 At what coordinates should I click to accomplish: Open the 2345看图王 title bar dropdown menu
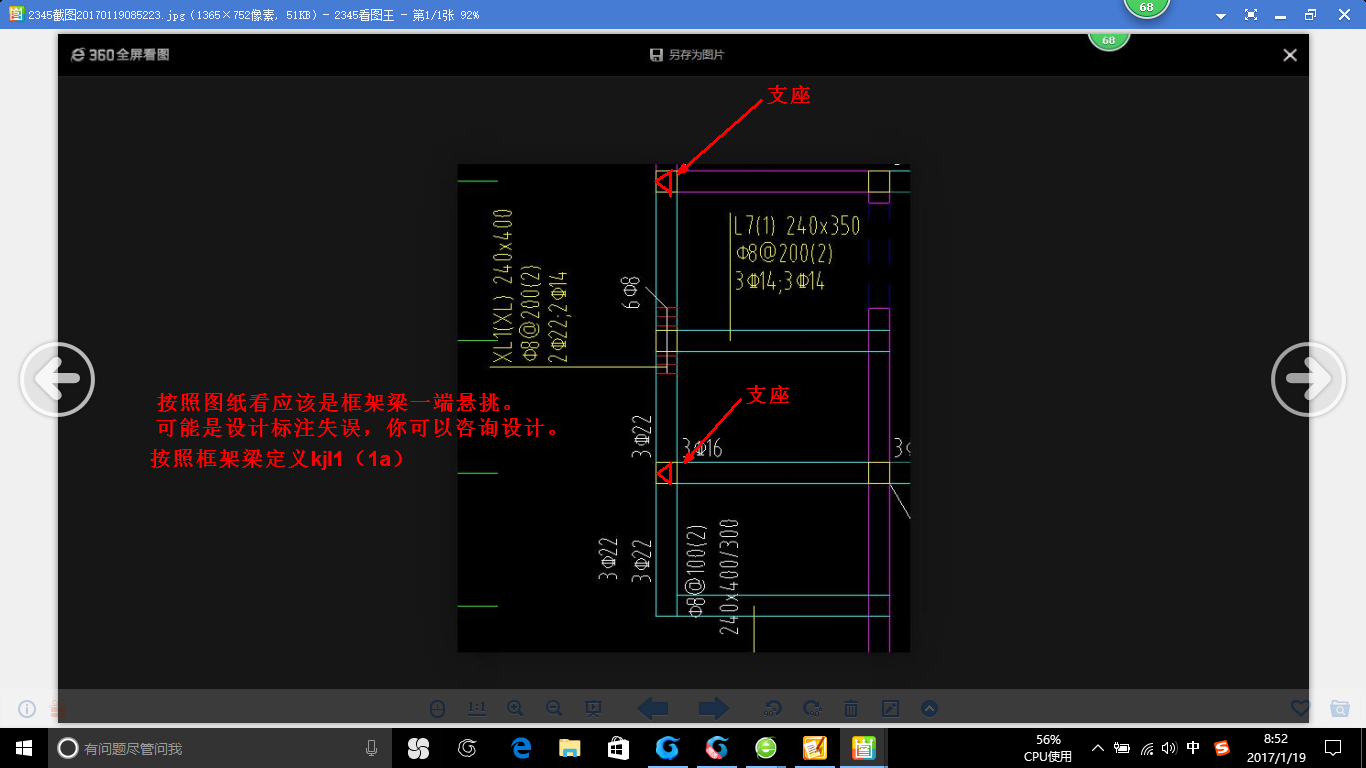(x=1221, y=16)
